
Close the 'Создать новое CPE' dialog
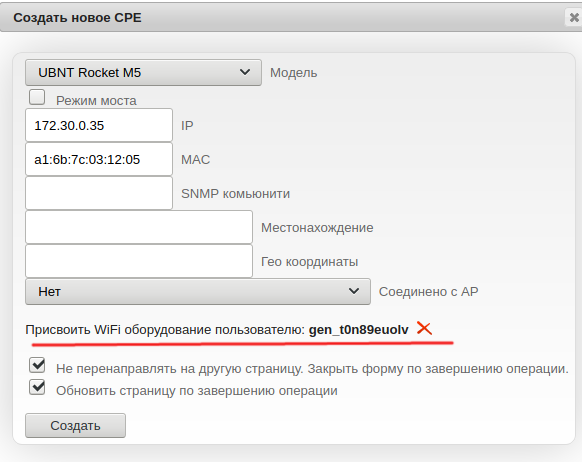click(574, 17)
